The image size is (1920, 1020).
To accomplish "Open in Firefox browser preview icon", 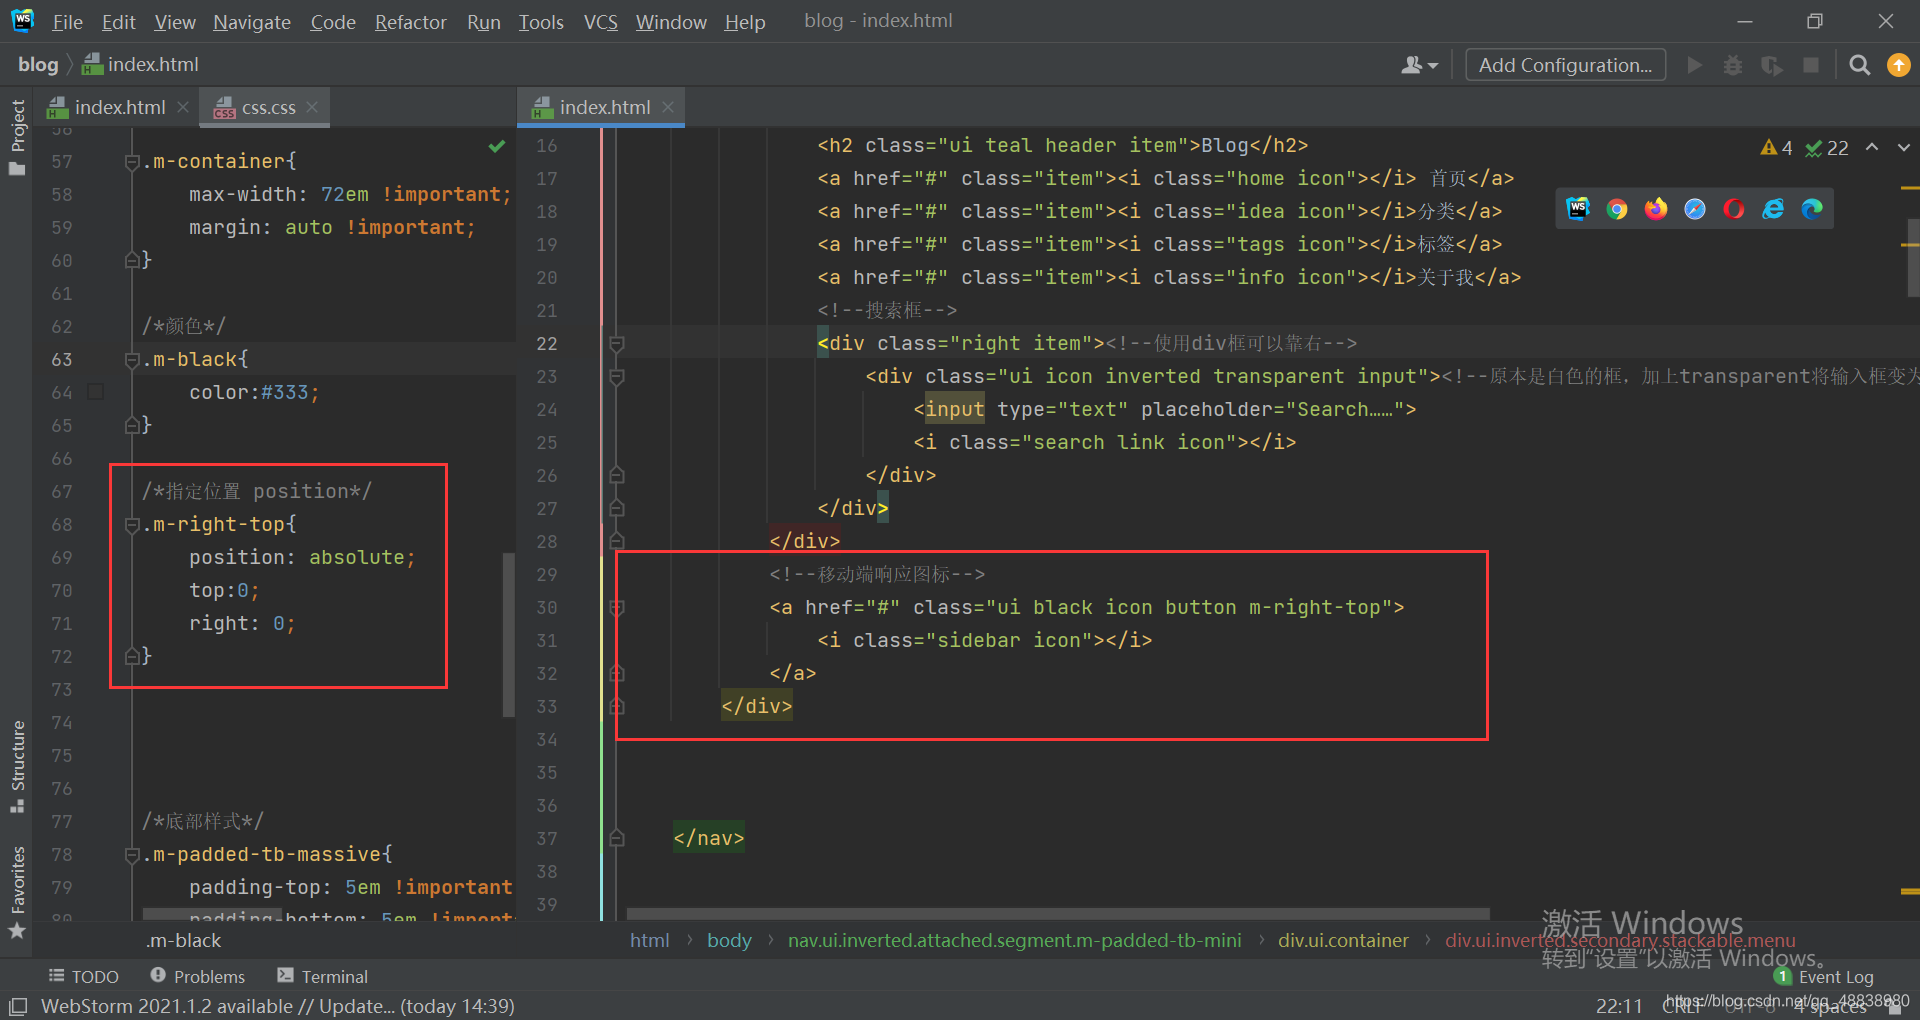I will click(1656, 209).
